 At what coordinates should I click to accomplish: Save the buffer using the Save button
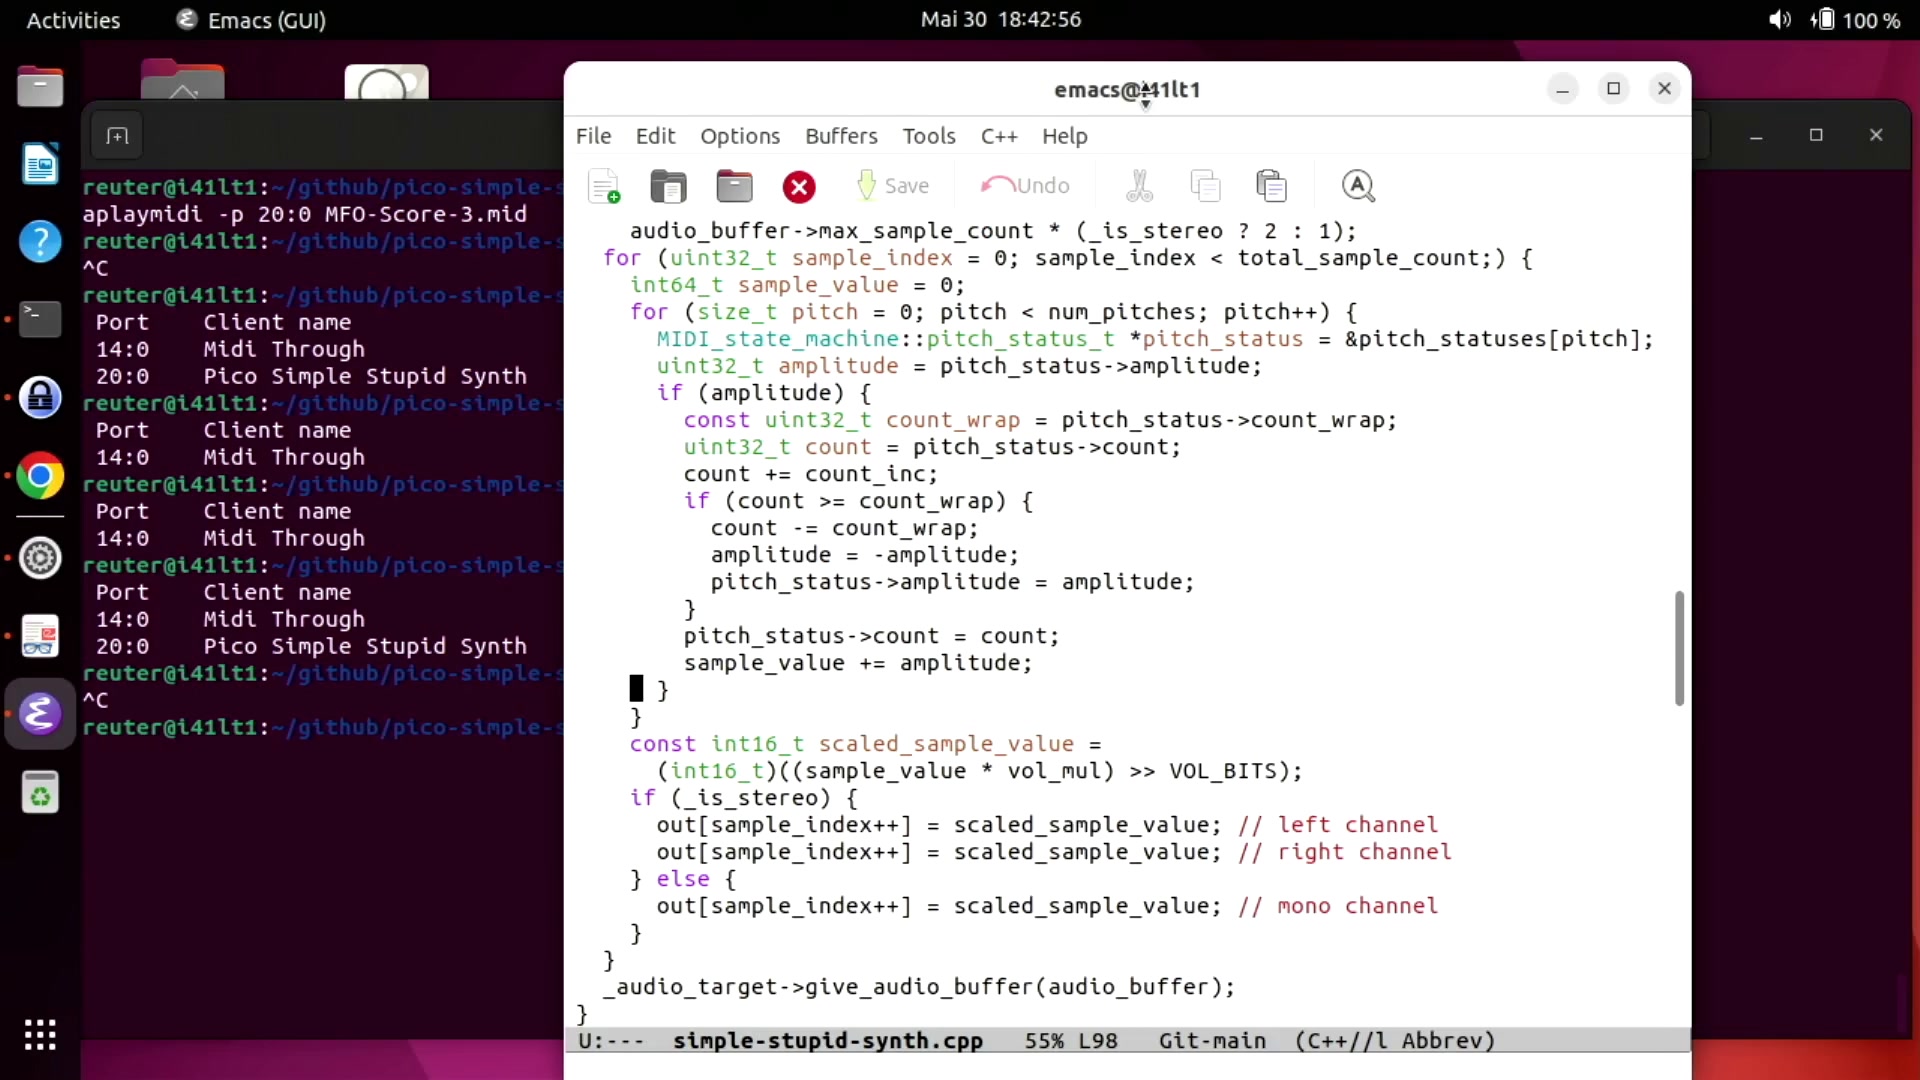893,186
